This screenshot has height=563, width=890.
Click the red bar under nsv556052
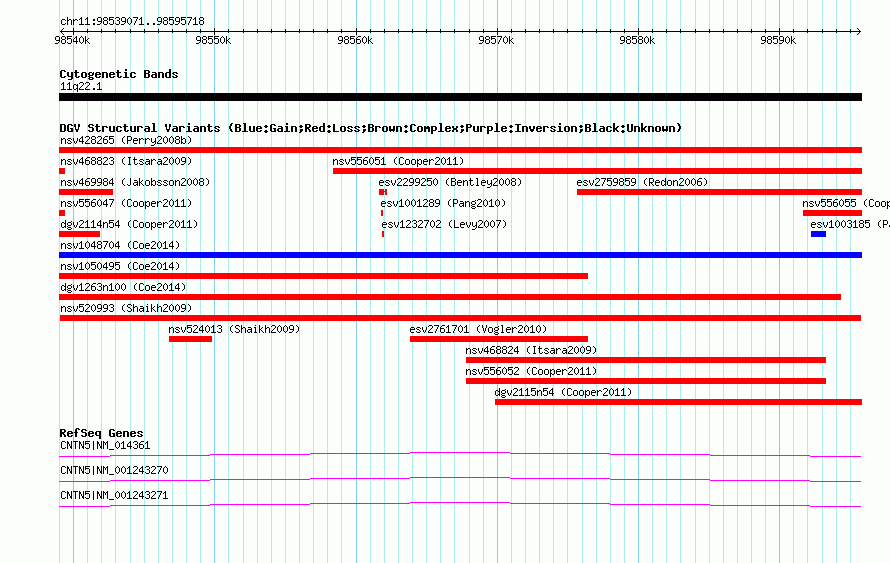pyautogui.click(x=646, y=381)
